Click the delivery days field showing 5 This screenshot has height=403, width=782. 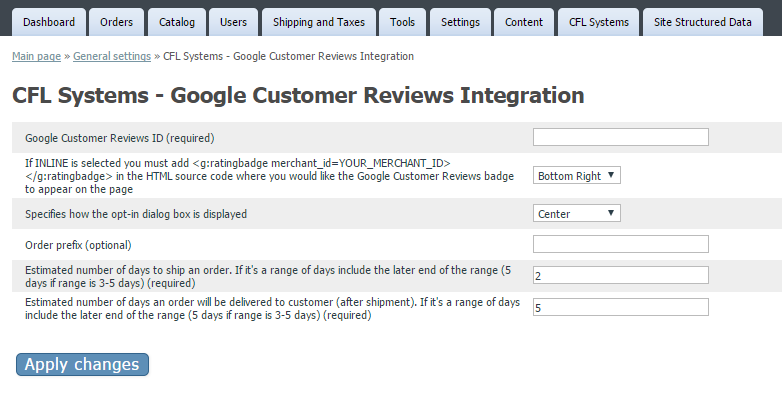[x=620, y=307]
